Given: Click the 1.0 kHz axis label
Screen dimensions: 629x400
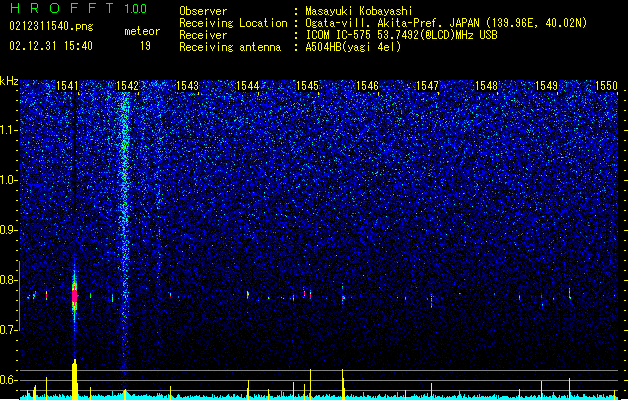Looking at the screenshot, I should point(9,180).
